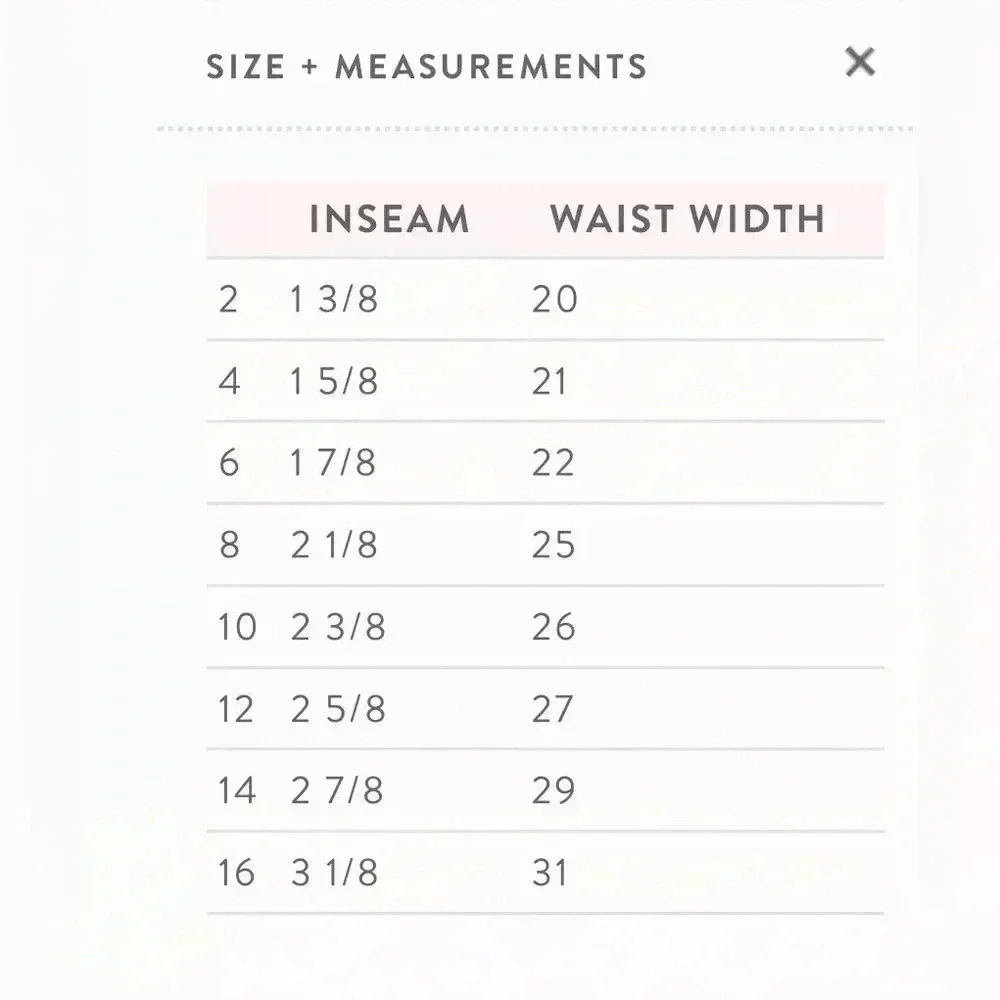The width and height of the screenshot is (1000, 1000).
Task: Click the size 16 row label
Action: click(x=236, y=873)
